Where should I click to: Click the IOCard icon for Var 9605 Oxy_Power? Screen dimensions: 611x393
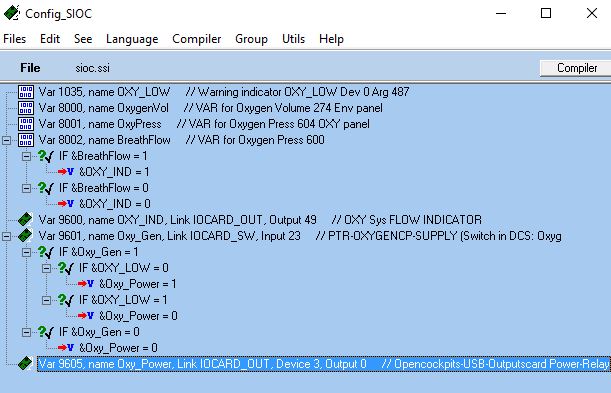coord(25,364)
